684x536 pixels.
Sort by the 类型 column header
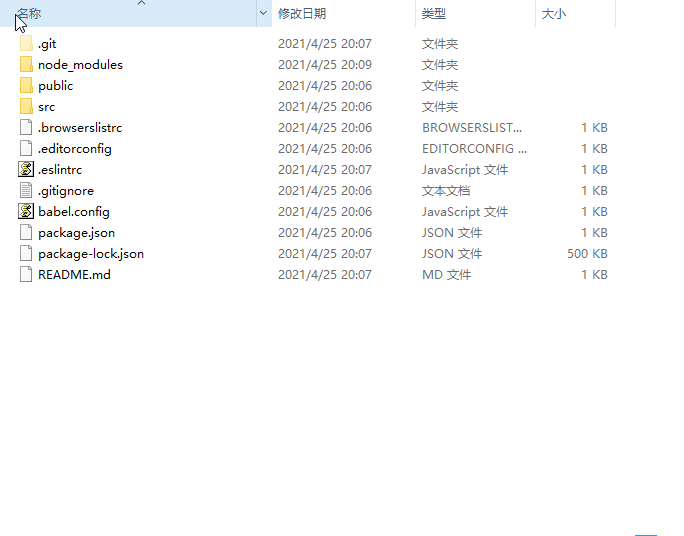pyautogui.click(x=475, y=13)
